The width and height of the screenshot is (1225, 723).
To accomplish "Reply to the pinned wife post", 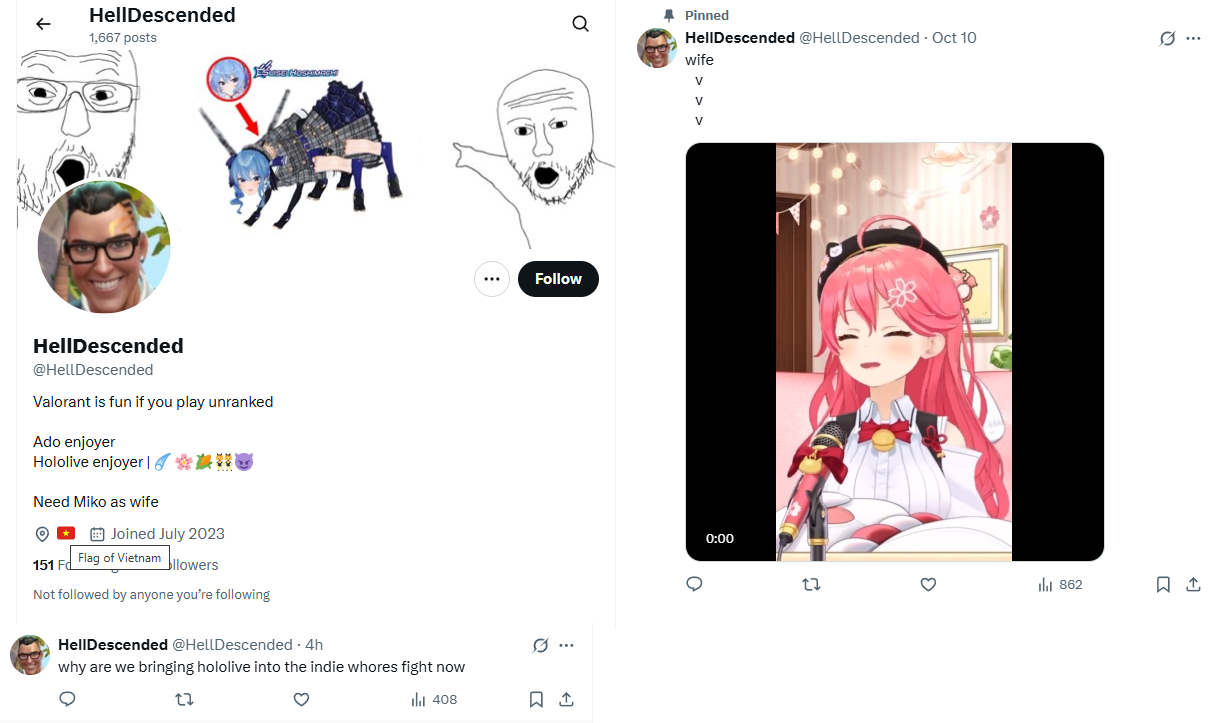I will click(695, 584).
